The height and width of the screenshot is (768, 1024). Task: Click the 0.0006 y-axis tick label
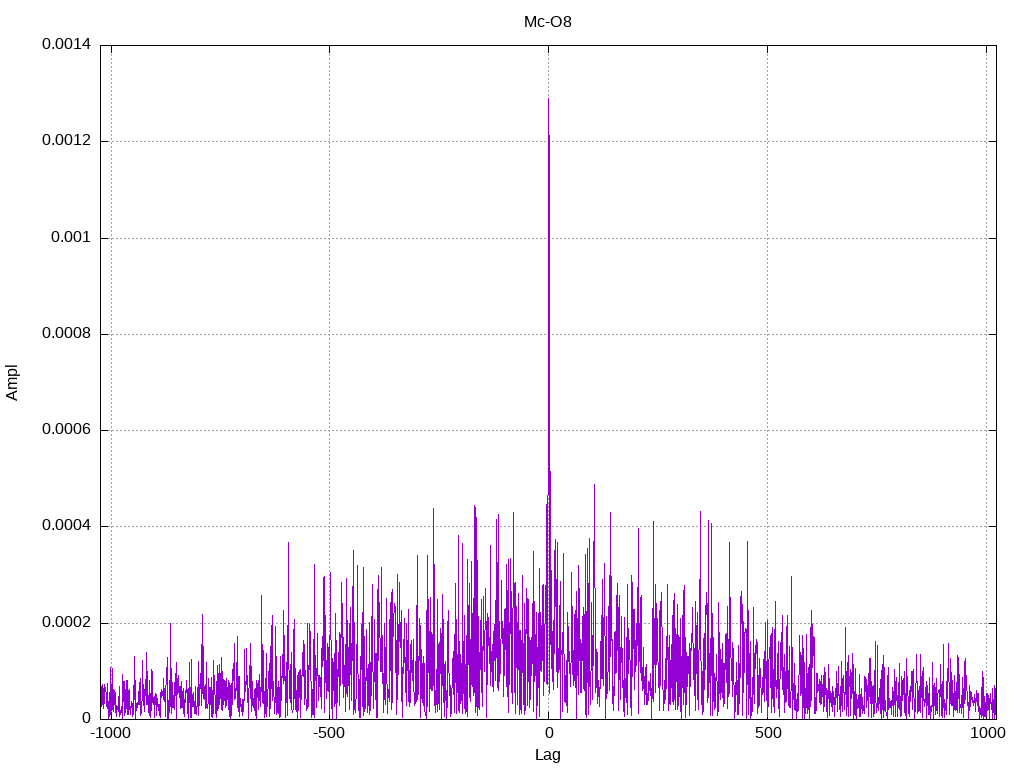(67, 429)
